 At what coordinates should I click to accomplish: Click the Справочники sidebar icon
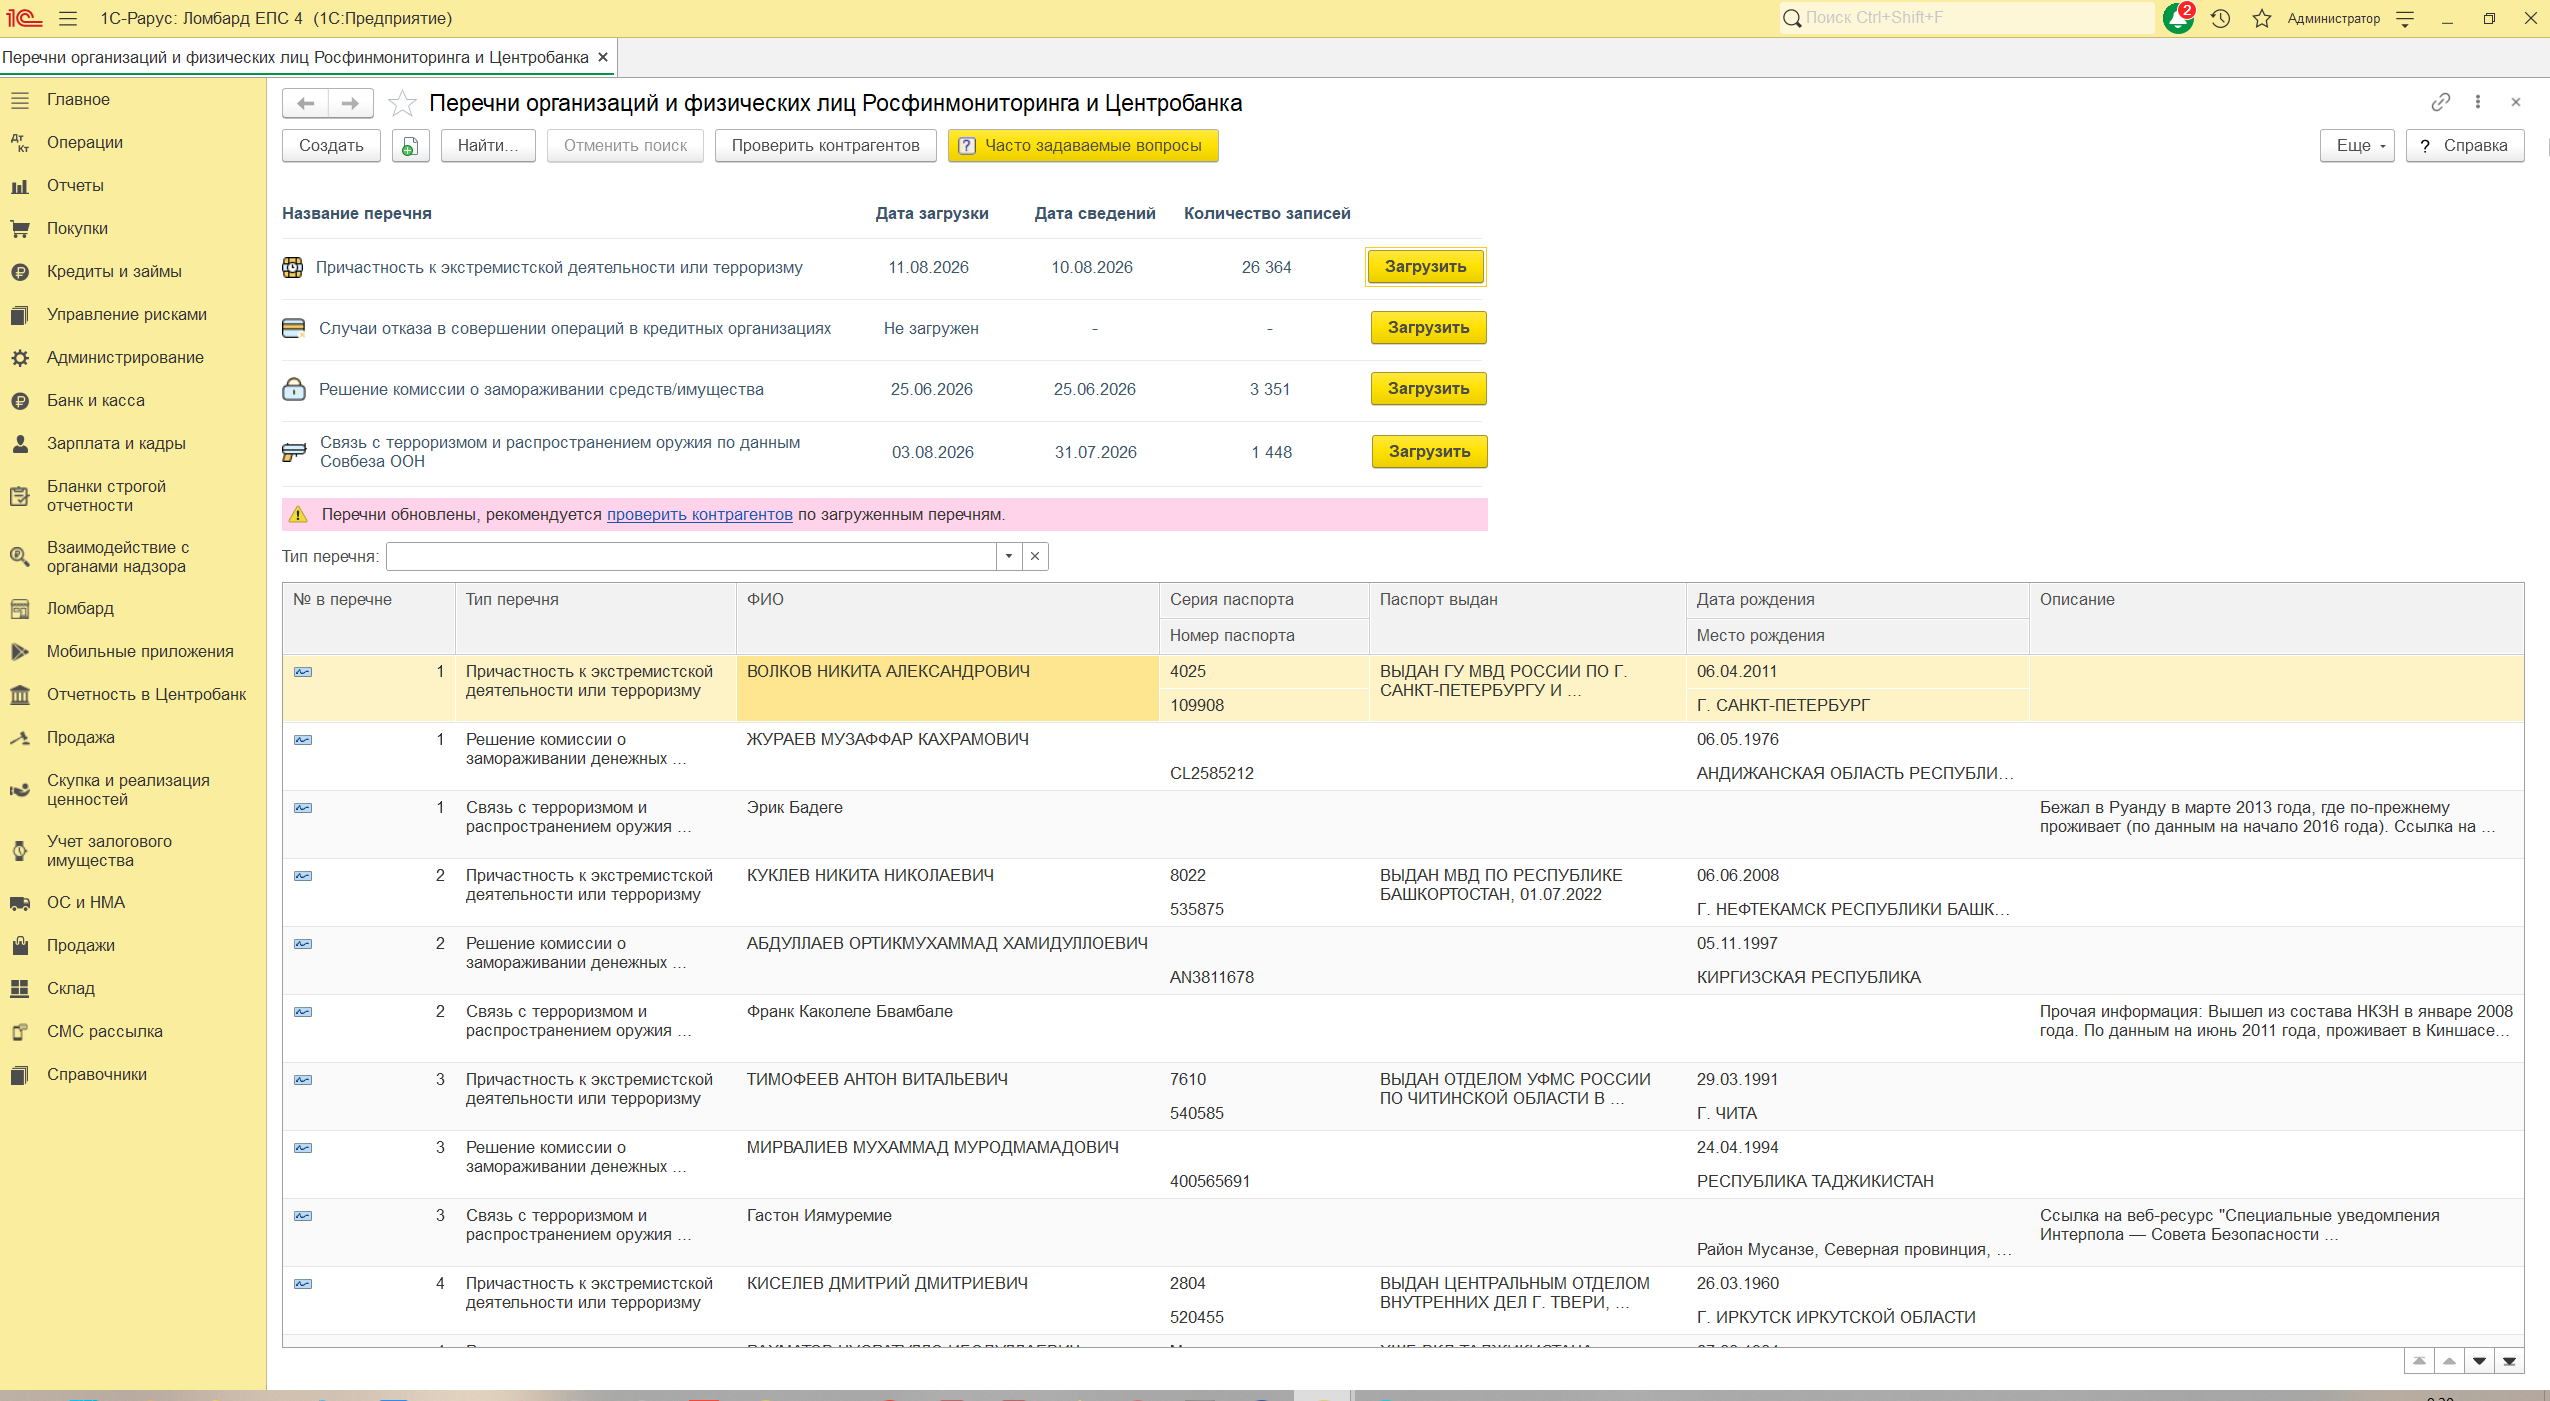pos(20,1075)
